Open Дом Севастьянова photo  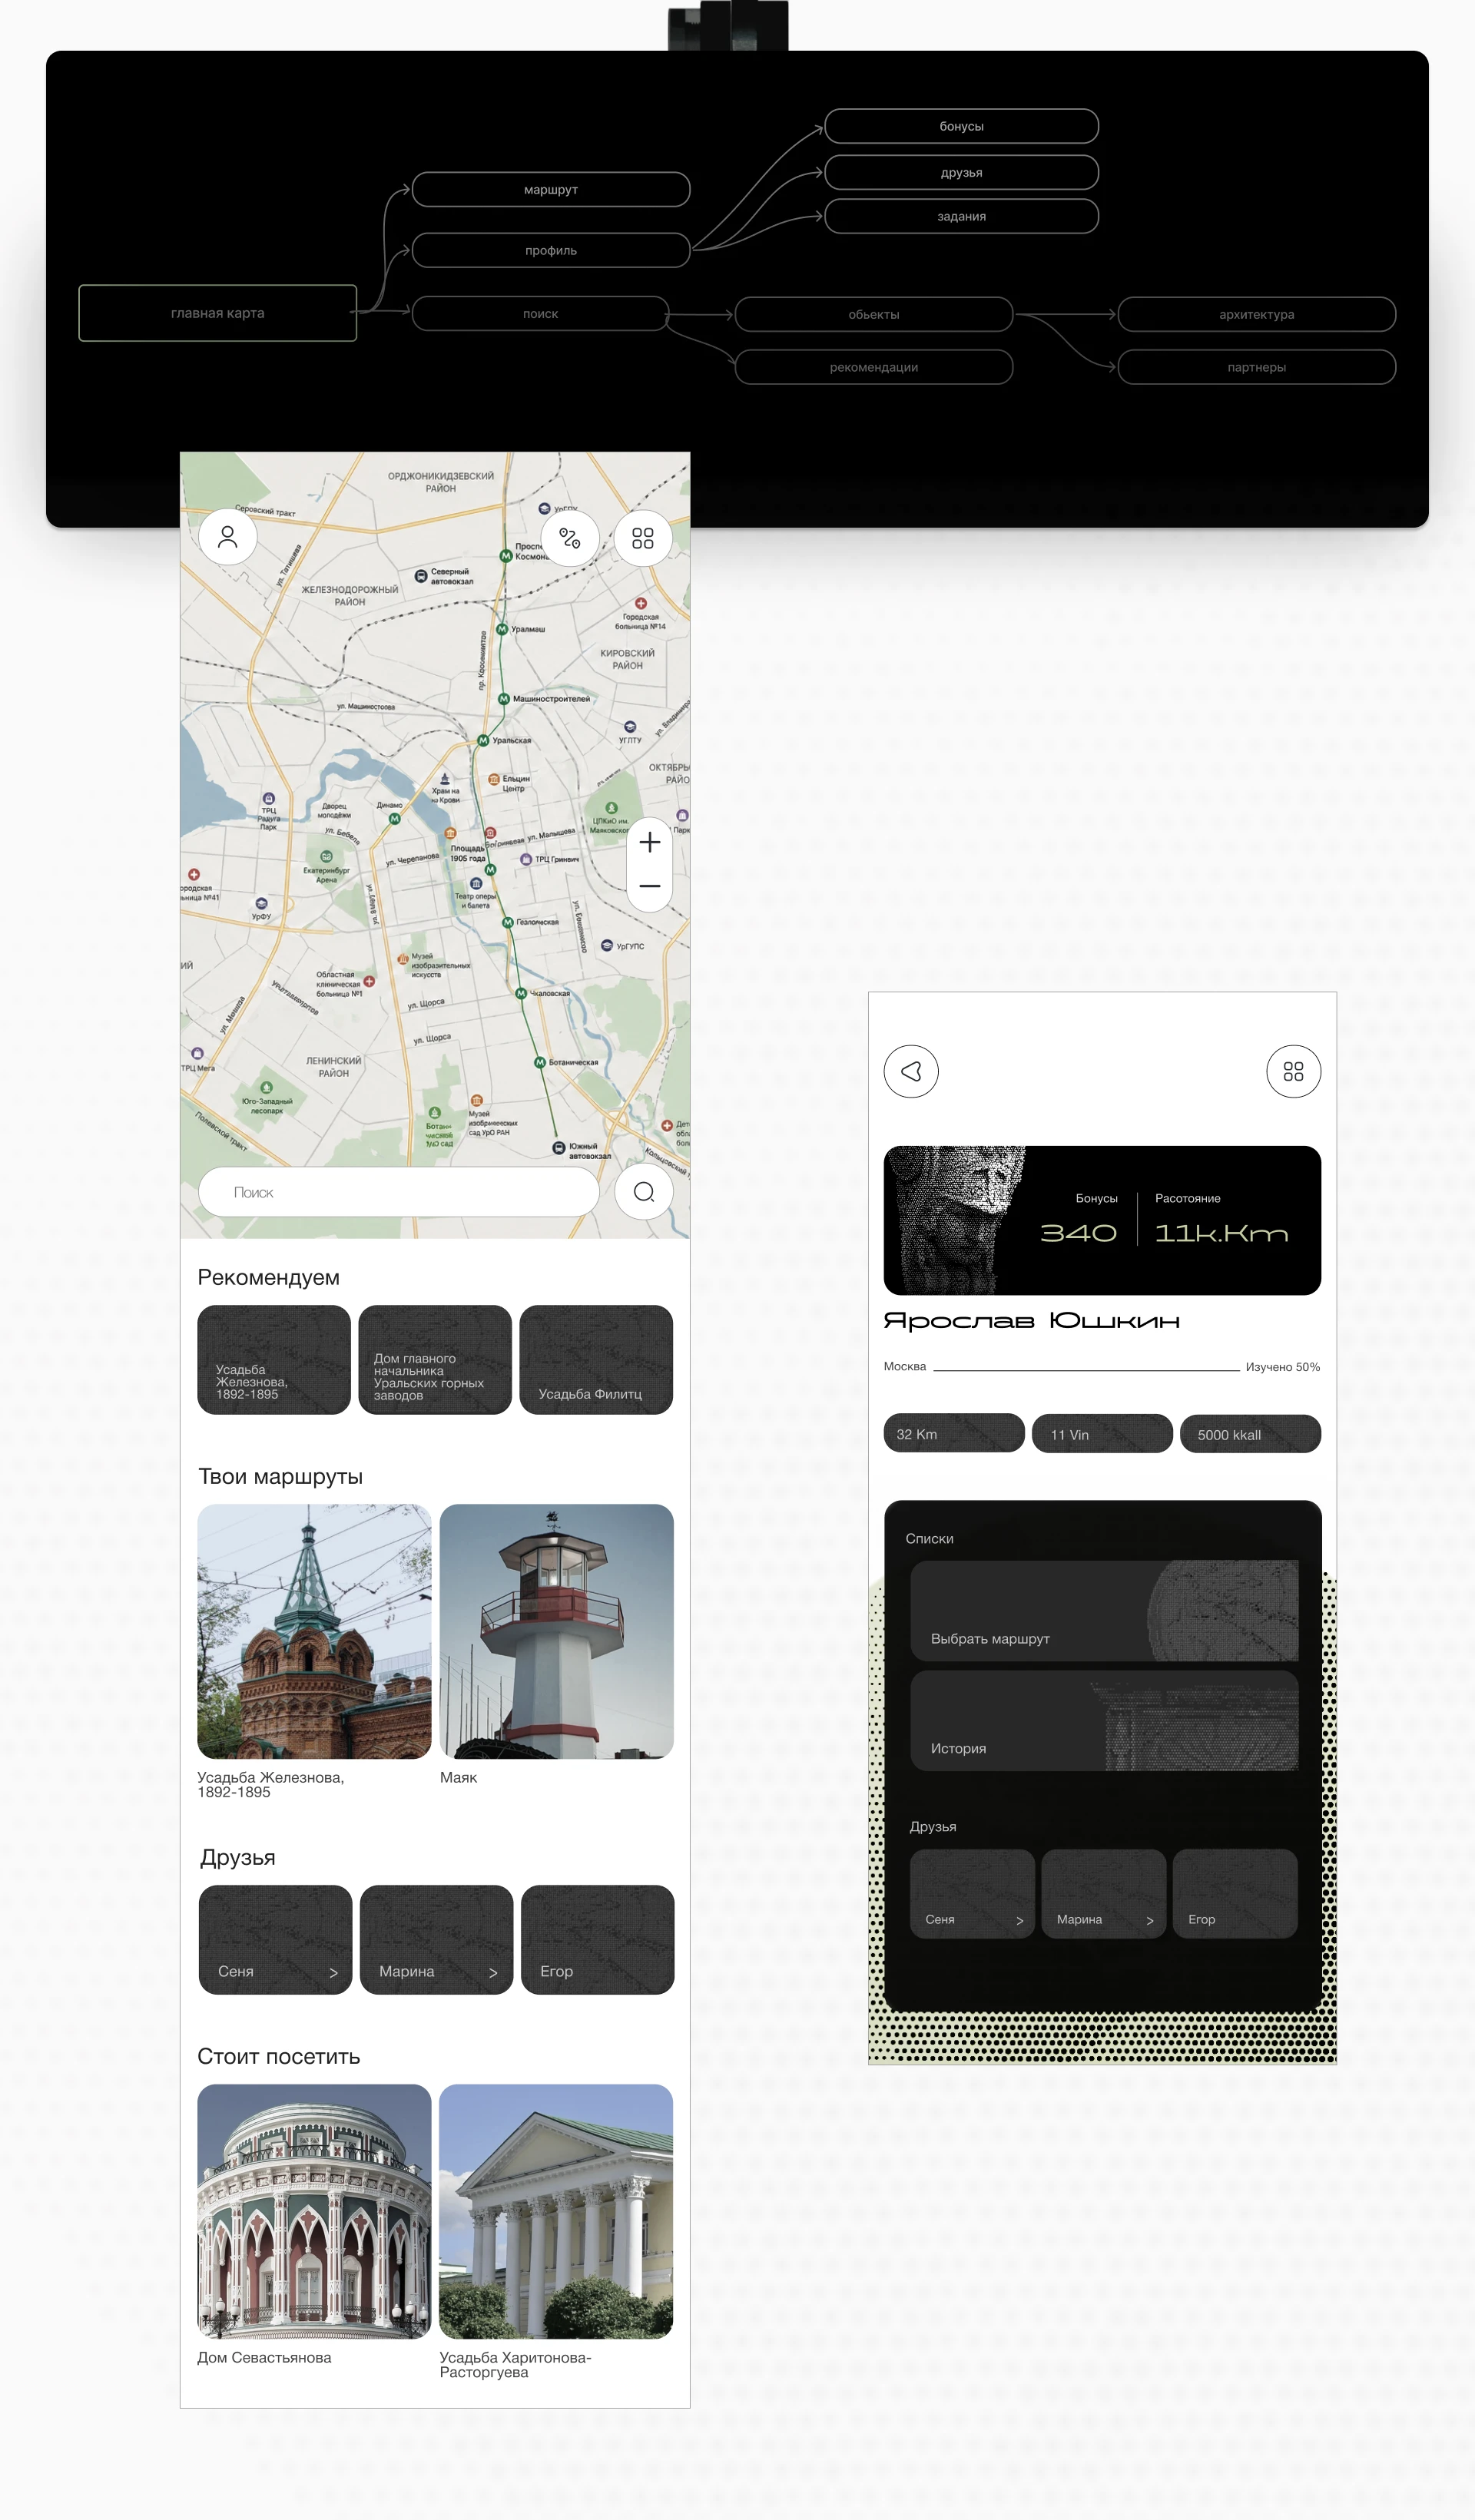pos(314,2211)
